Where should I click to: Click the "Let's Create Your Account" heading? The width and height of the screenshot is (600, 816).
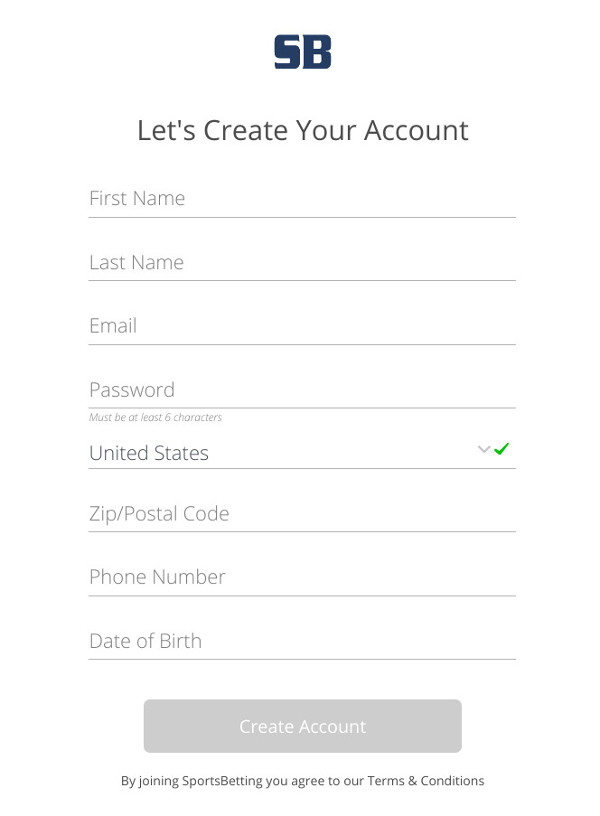point(302,130)
